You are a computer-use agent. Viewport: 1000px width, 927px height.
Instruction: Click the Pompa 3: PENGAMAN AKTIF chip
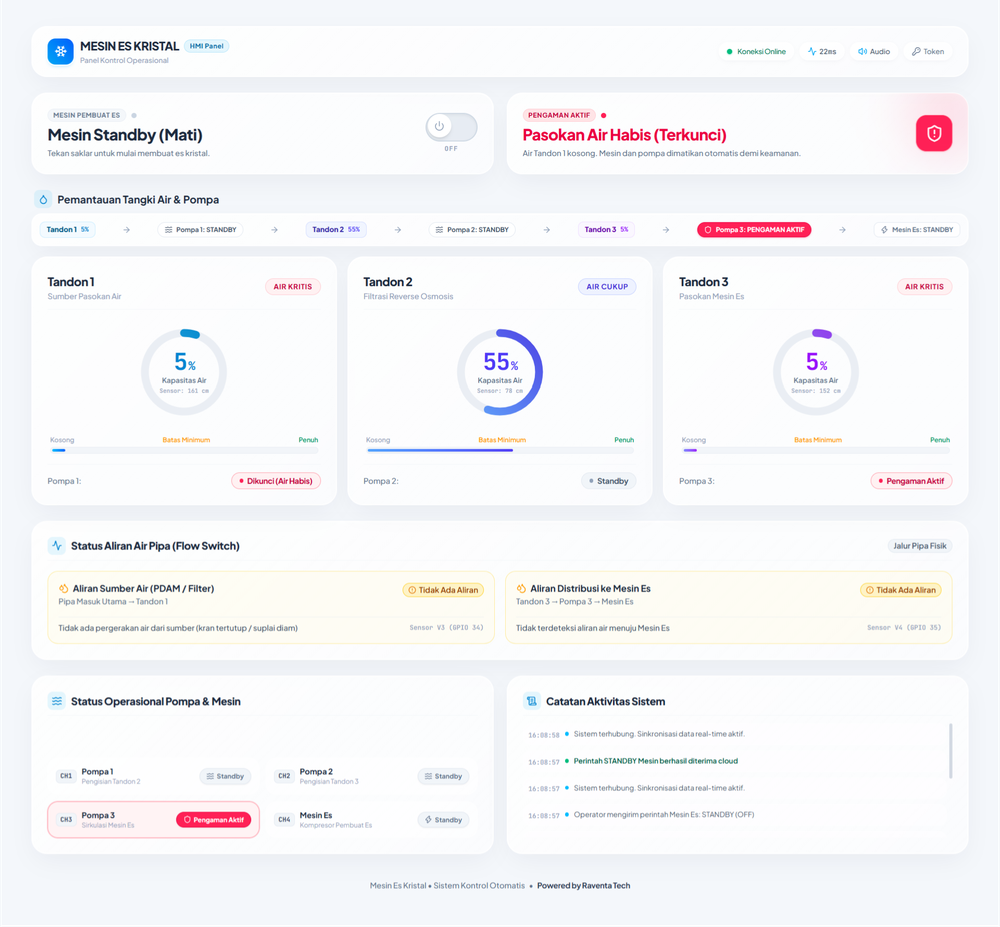click(754, 230)
